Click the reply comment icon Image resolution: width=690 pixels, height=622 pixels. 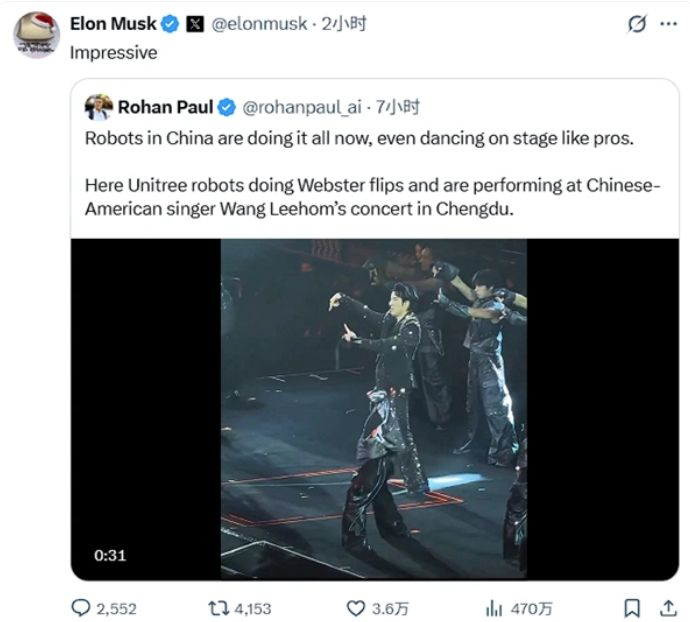click(81, 607)
